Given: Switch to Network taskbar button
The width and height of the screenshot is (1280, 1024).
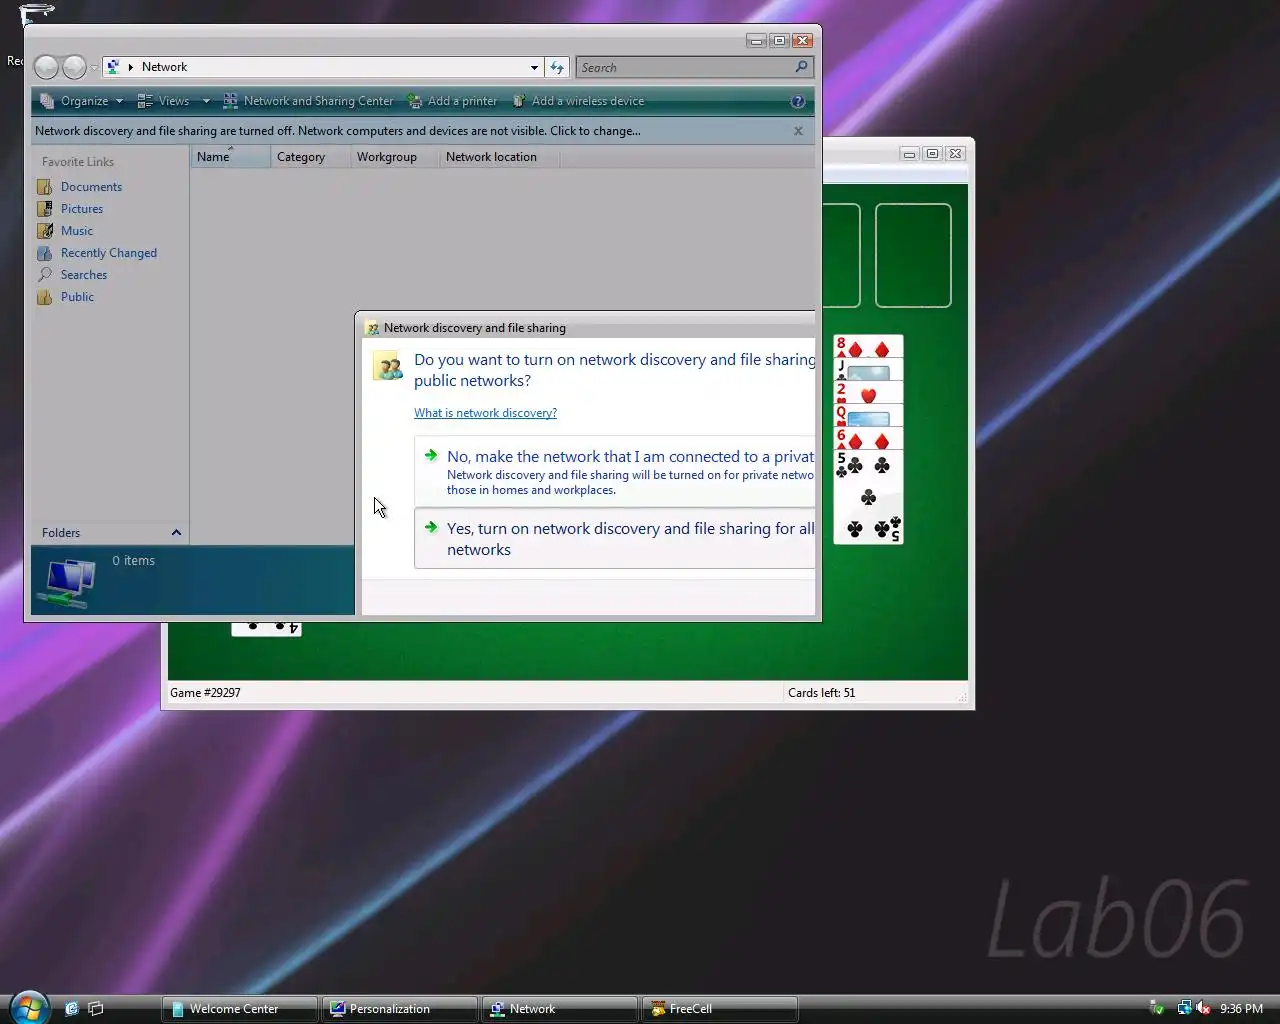Looking at the screenshot, I should coord(559,1009).
